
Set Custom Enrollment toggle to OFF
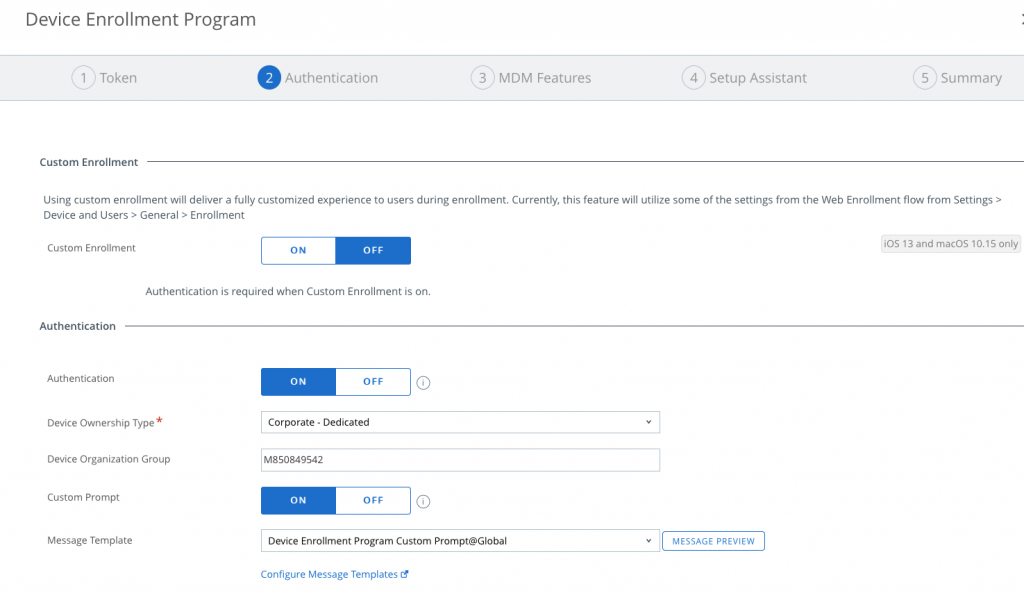(x=373, y=250)
